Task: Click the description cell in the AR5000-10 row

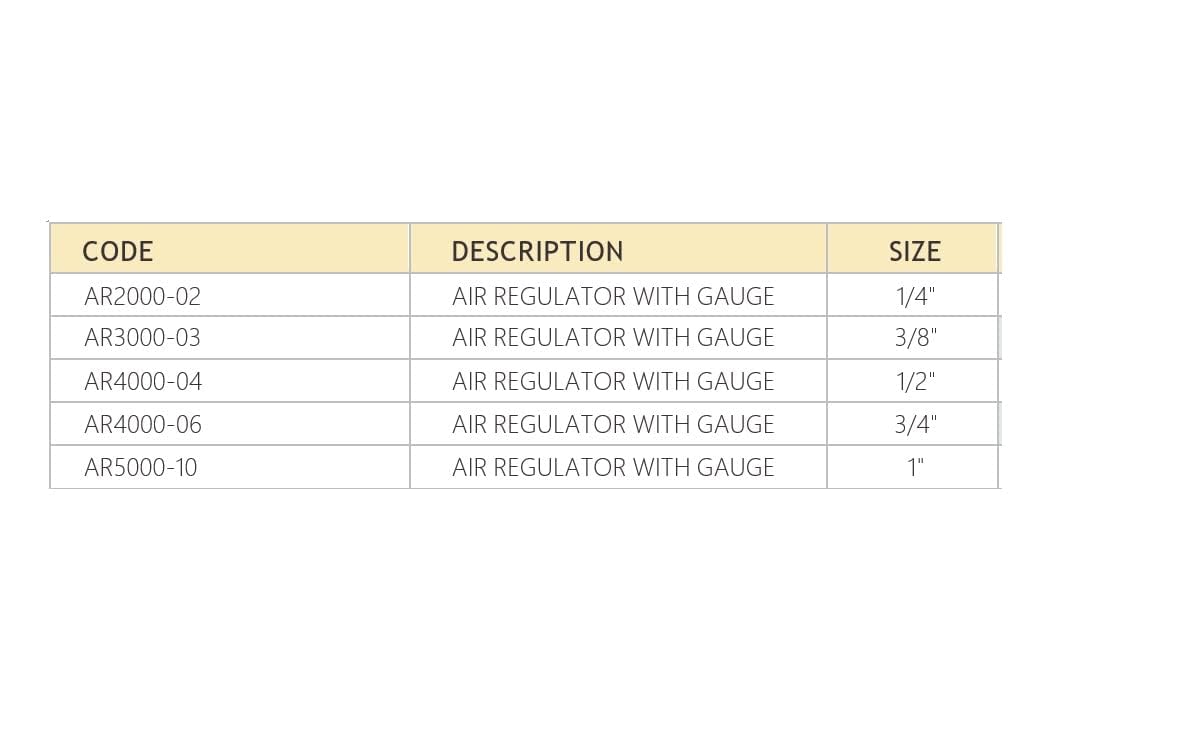Action: tap(613, 467)
